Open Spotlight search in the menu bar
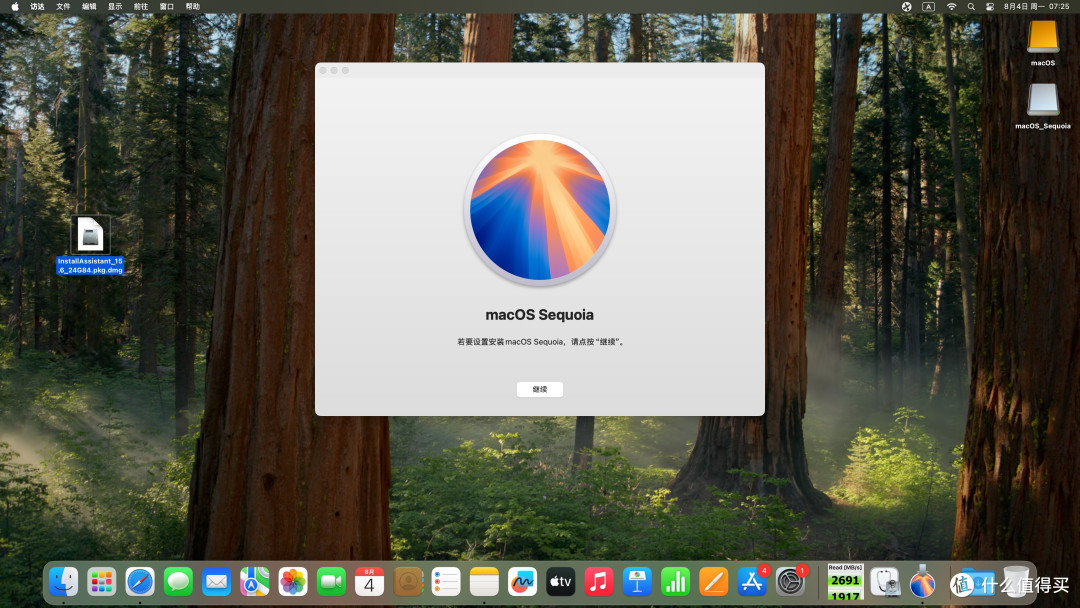1080x608 pixels. (971, 6)
